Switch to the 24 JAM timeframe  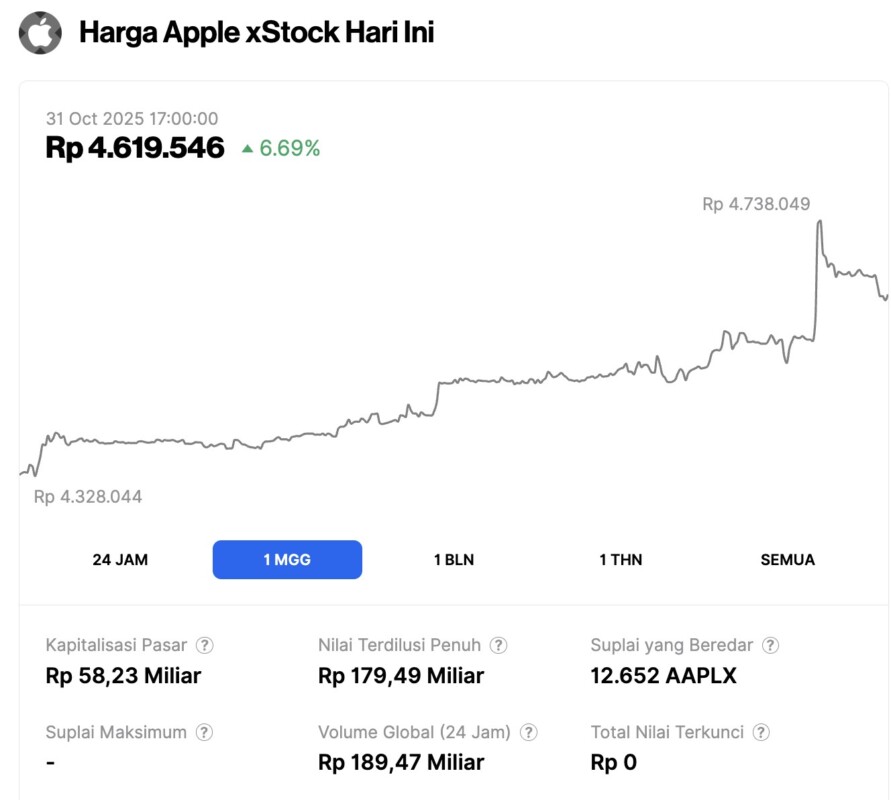coord(122,560)
